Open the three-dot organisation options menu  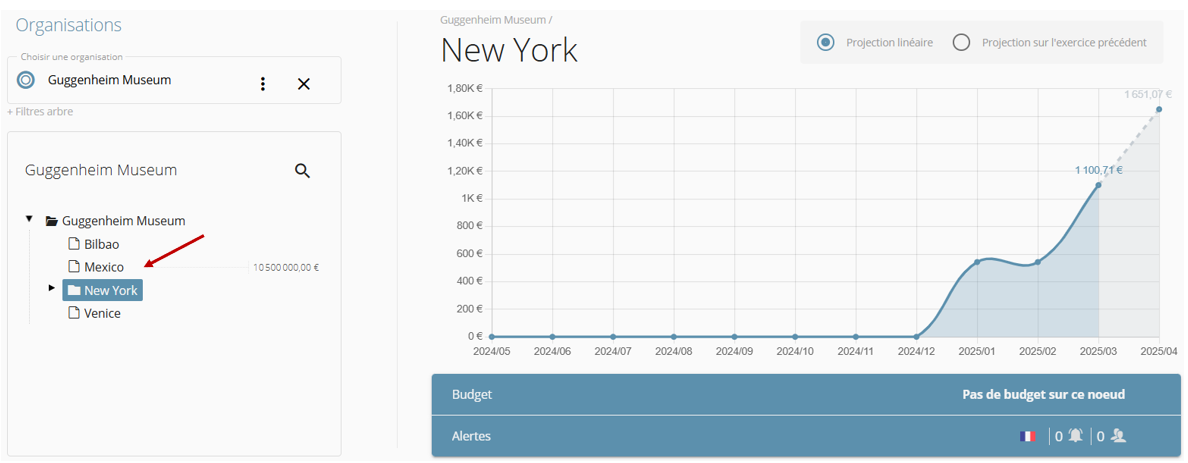[263, 84]
